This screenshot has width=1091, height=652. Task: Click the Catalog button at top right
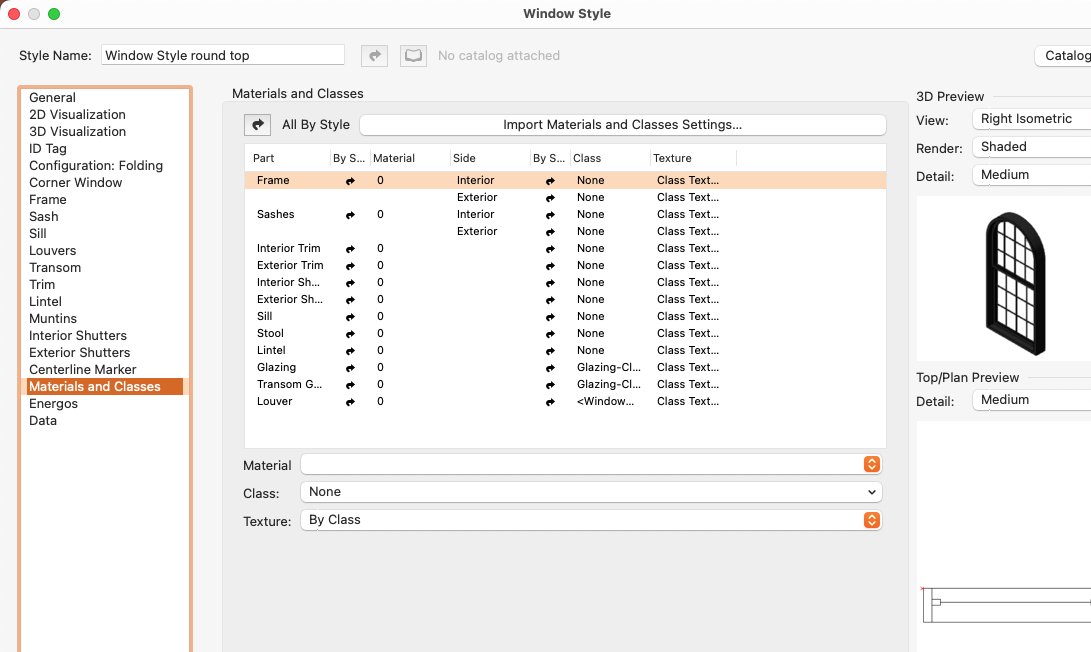pyautogui.click(x=1065, y=56)
